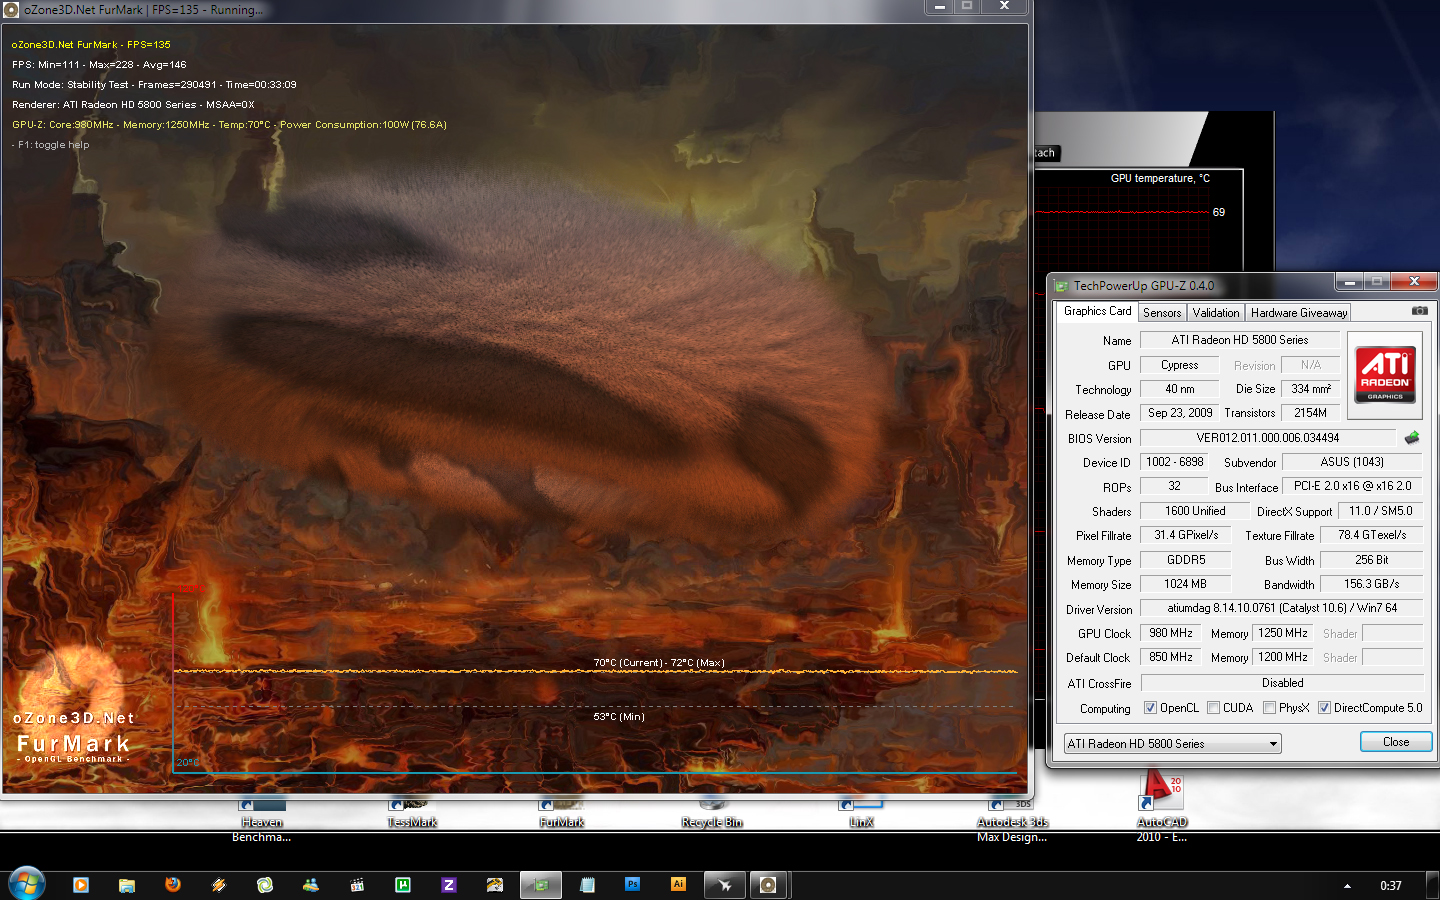The width and height of the screenshot is (1440, 900).
Task: Open the purple Z app in the taskbar
Action: 449,884
